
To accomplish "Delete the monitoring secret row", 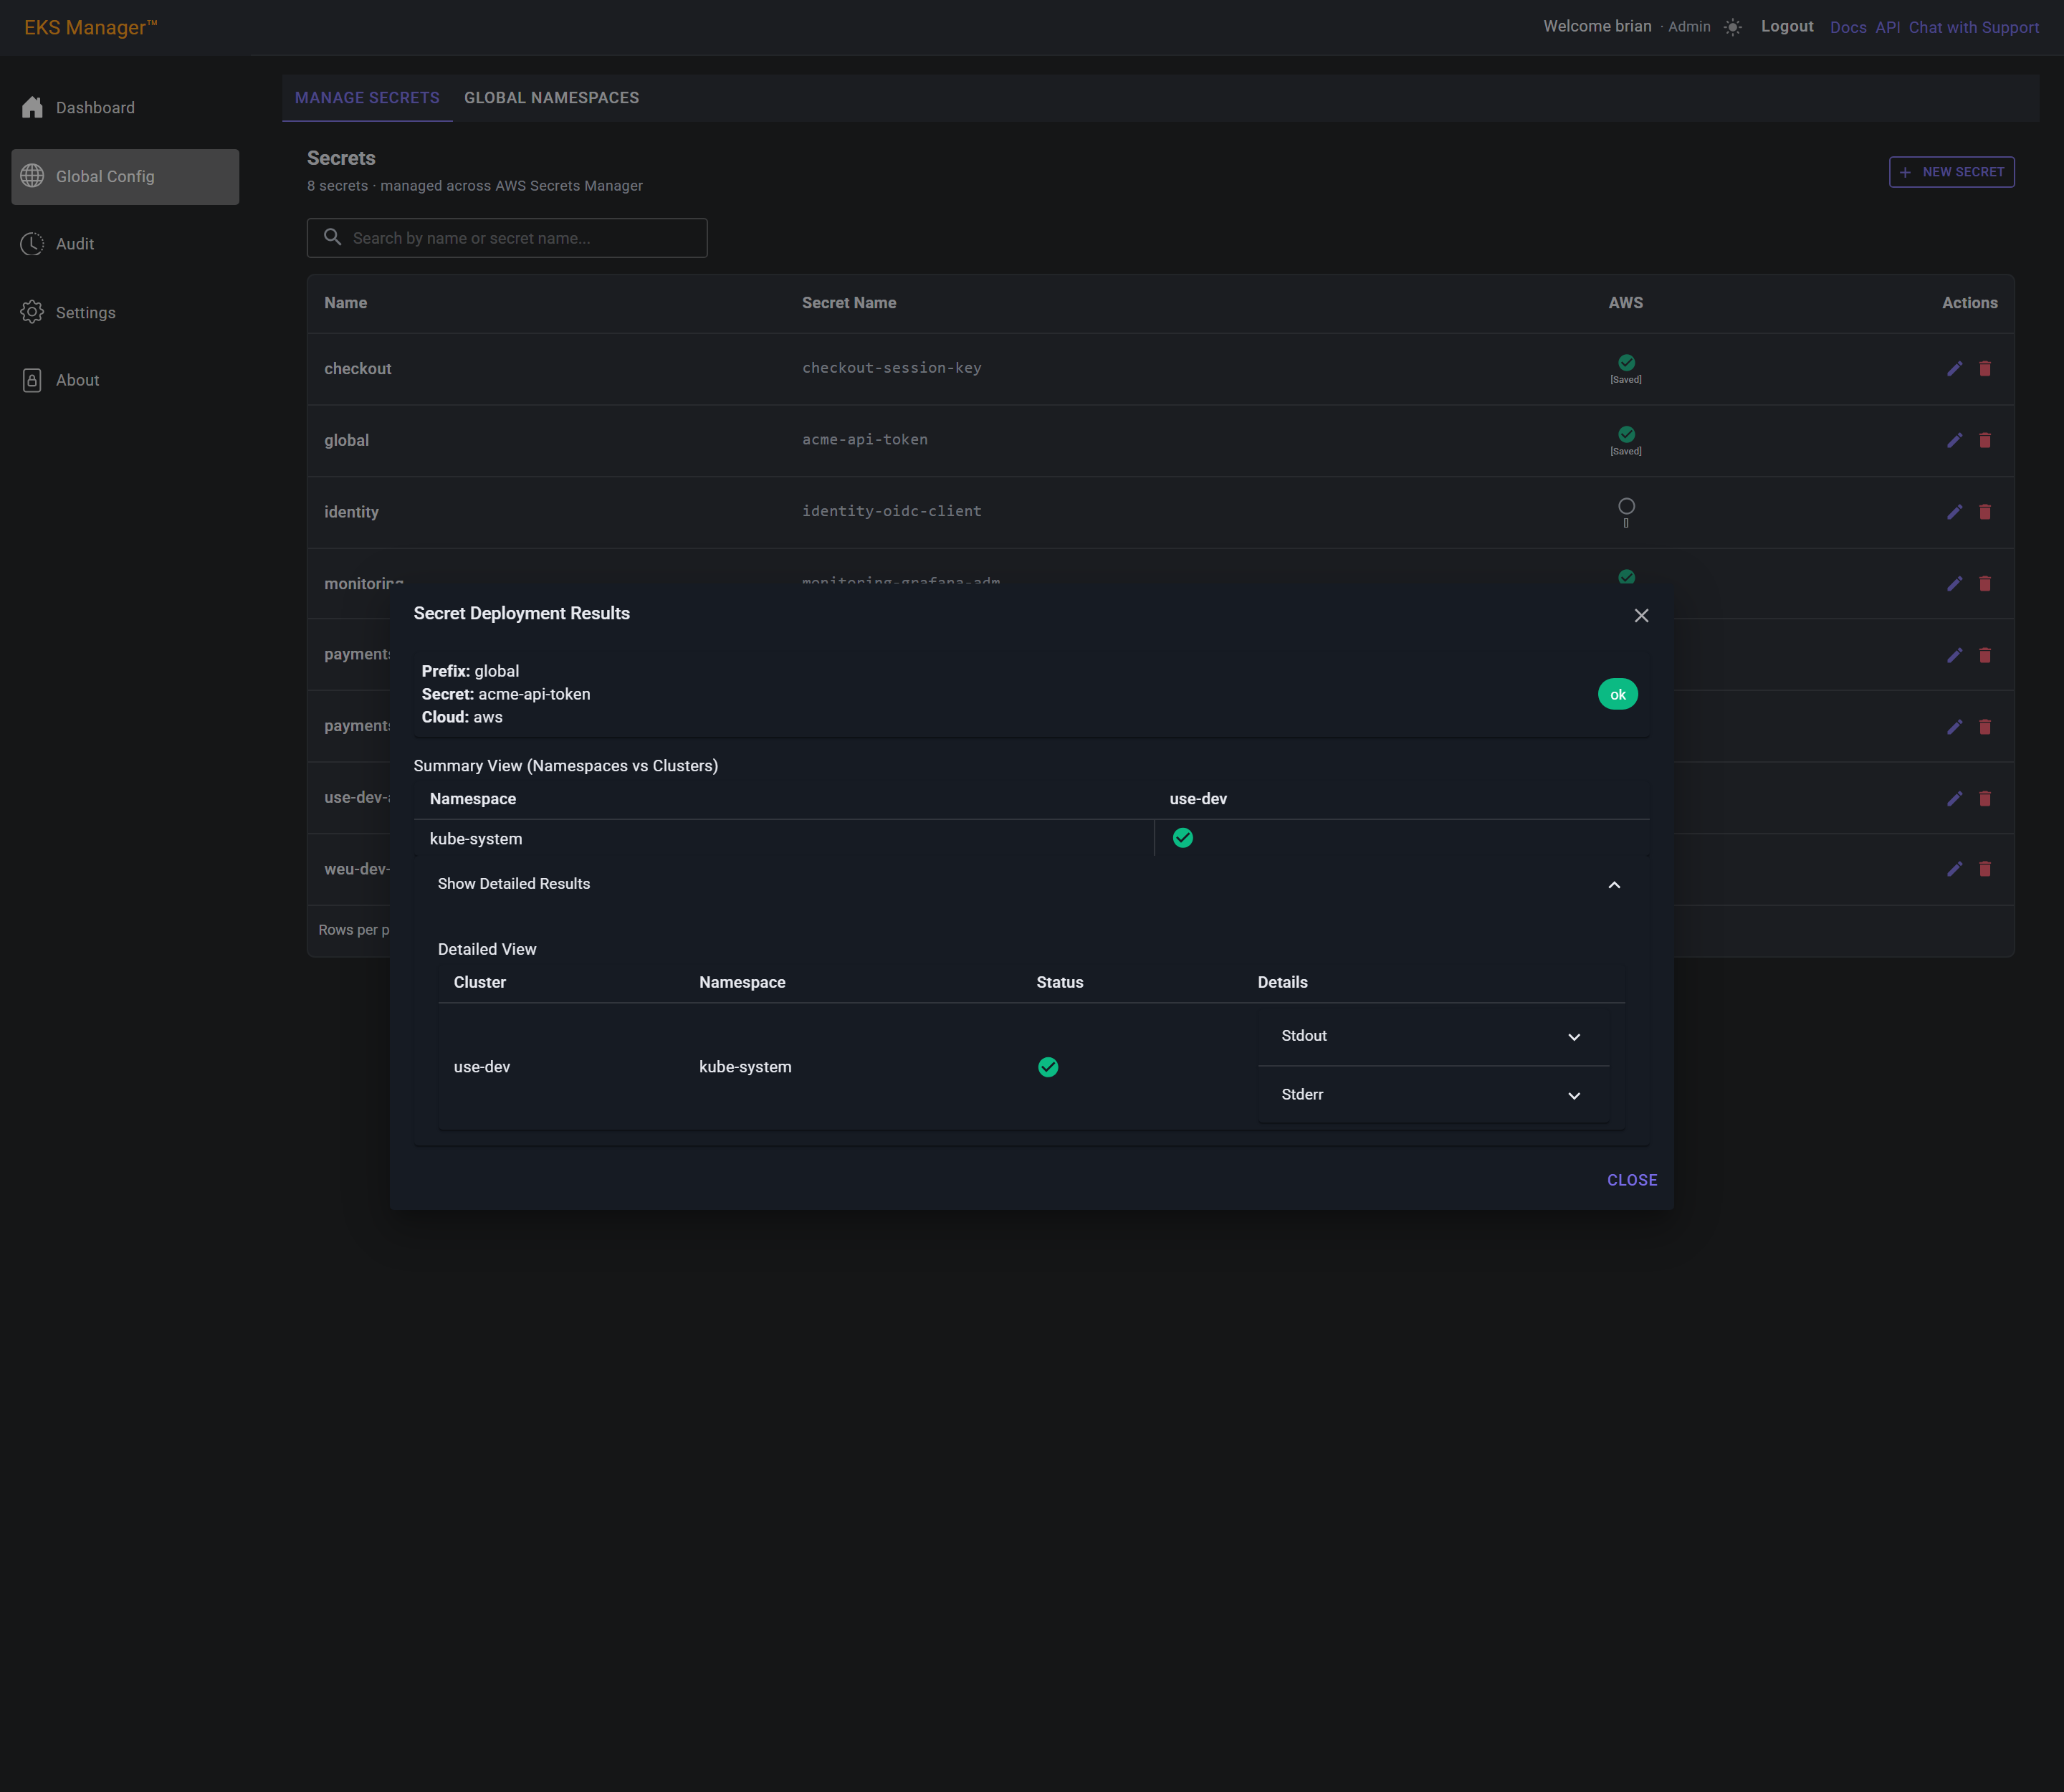I will click(x=1985, y=584).
